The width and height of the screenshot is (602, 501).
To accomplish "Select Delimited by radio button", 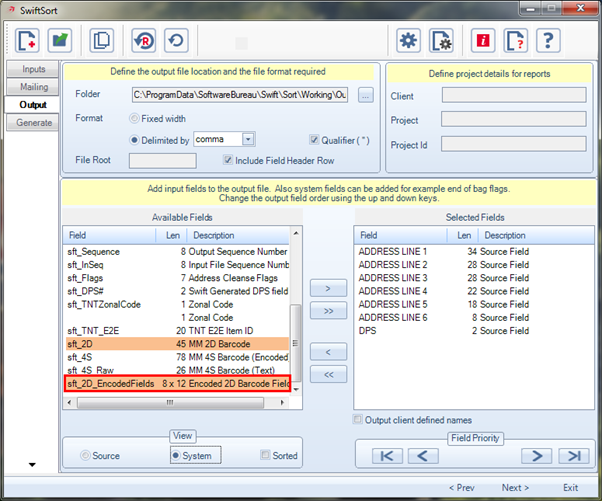I will [134, 140].
